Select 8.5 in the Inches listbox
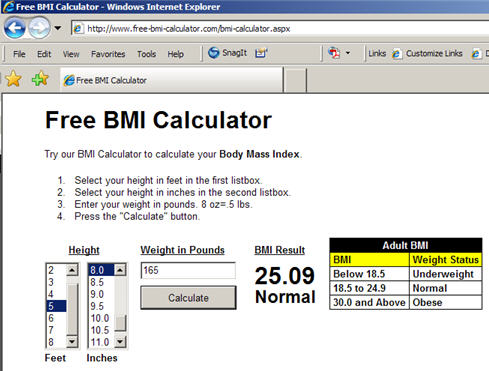The height and width of the screenshot is (371, 489). tap(101, 282)
